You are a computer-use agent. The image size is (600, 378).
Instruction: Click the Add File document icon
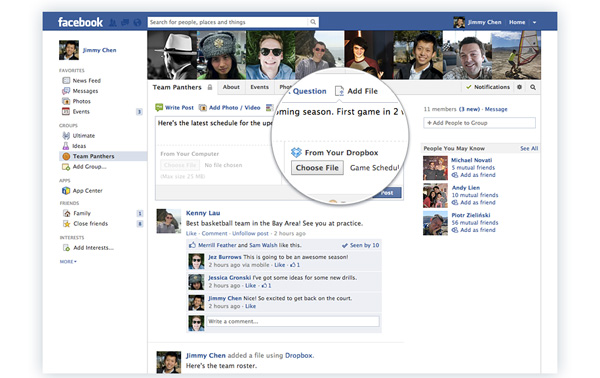339,91
